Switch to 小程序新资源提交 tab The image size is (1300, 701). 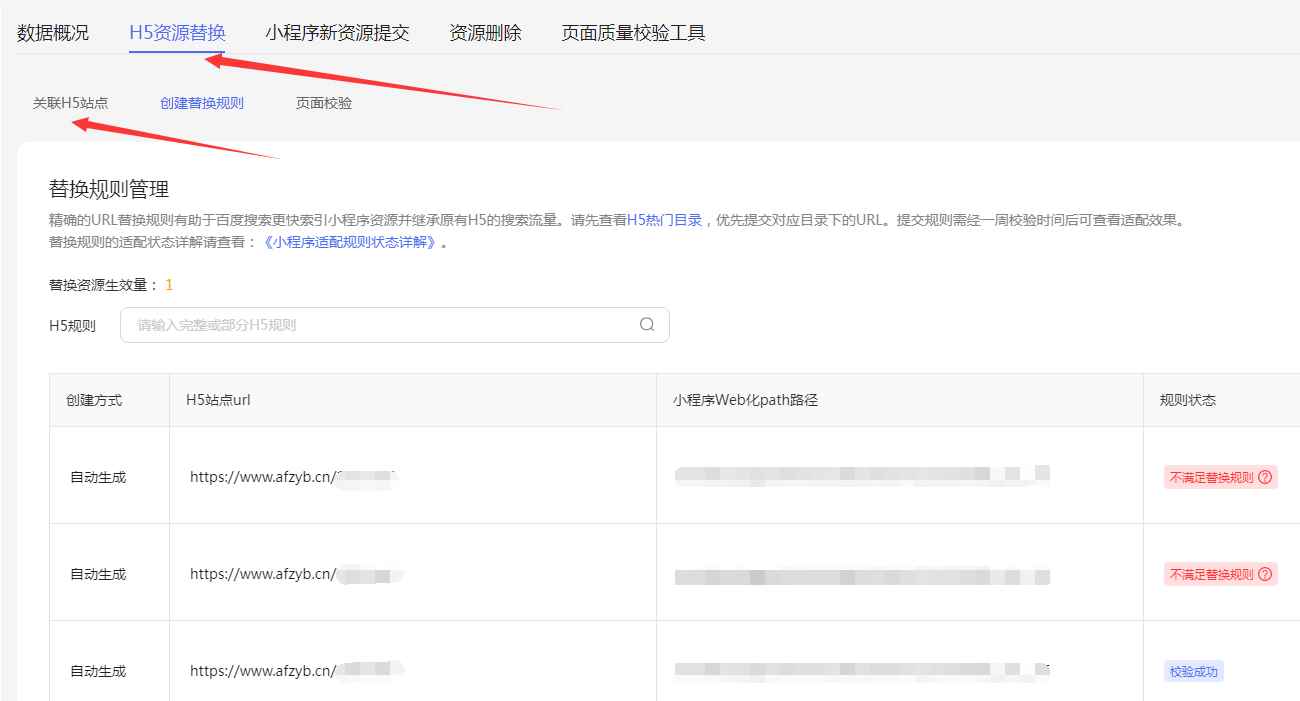coord(337,33)
